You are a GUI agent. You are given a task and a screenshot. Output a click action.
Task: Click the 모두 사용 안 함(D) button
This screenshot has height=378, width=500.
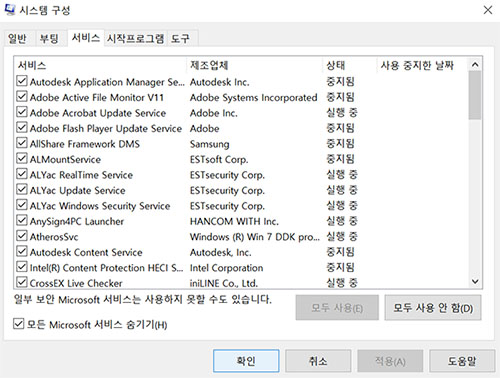433,308
